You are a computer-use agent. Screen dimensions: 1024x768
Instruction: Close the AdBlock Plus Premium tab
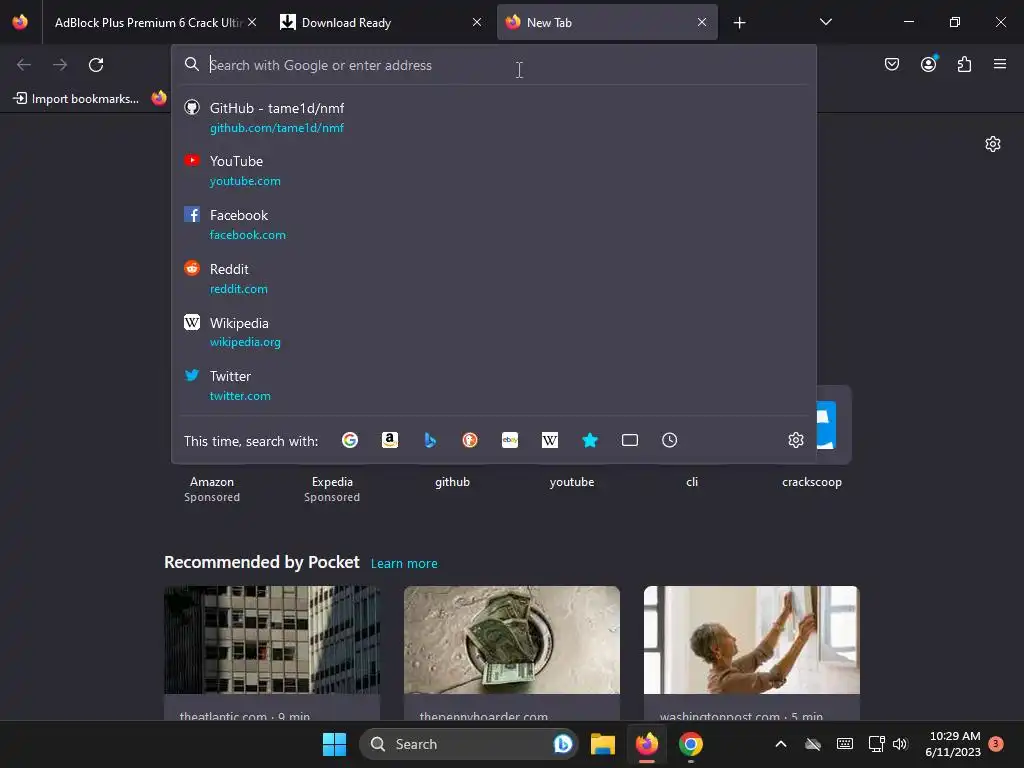coord(252,22)
